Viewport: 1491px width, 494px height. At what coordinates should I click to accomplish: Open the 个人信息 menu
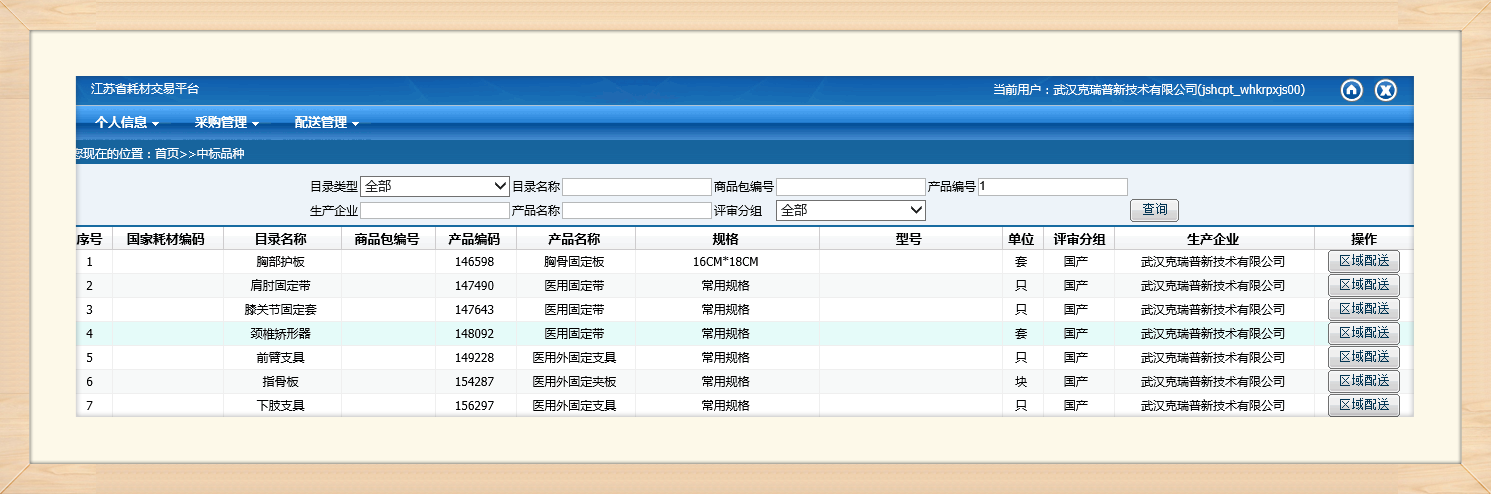127,123
